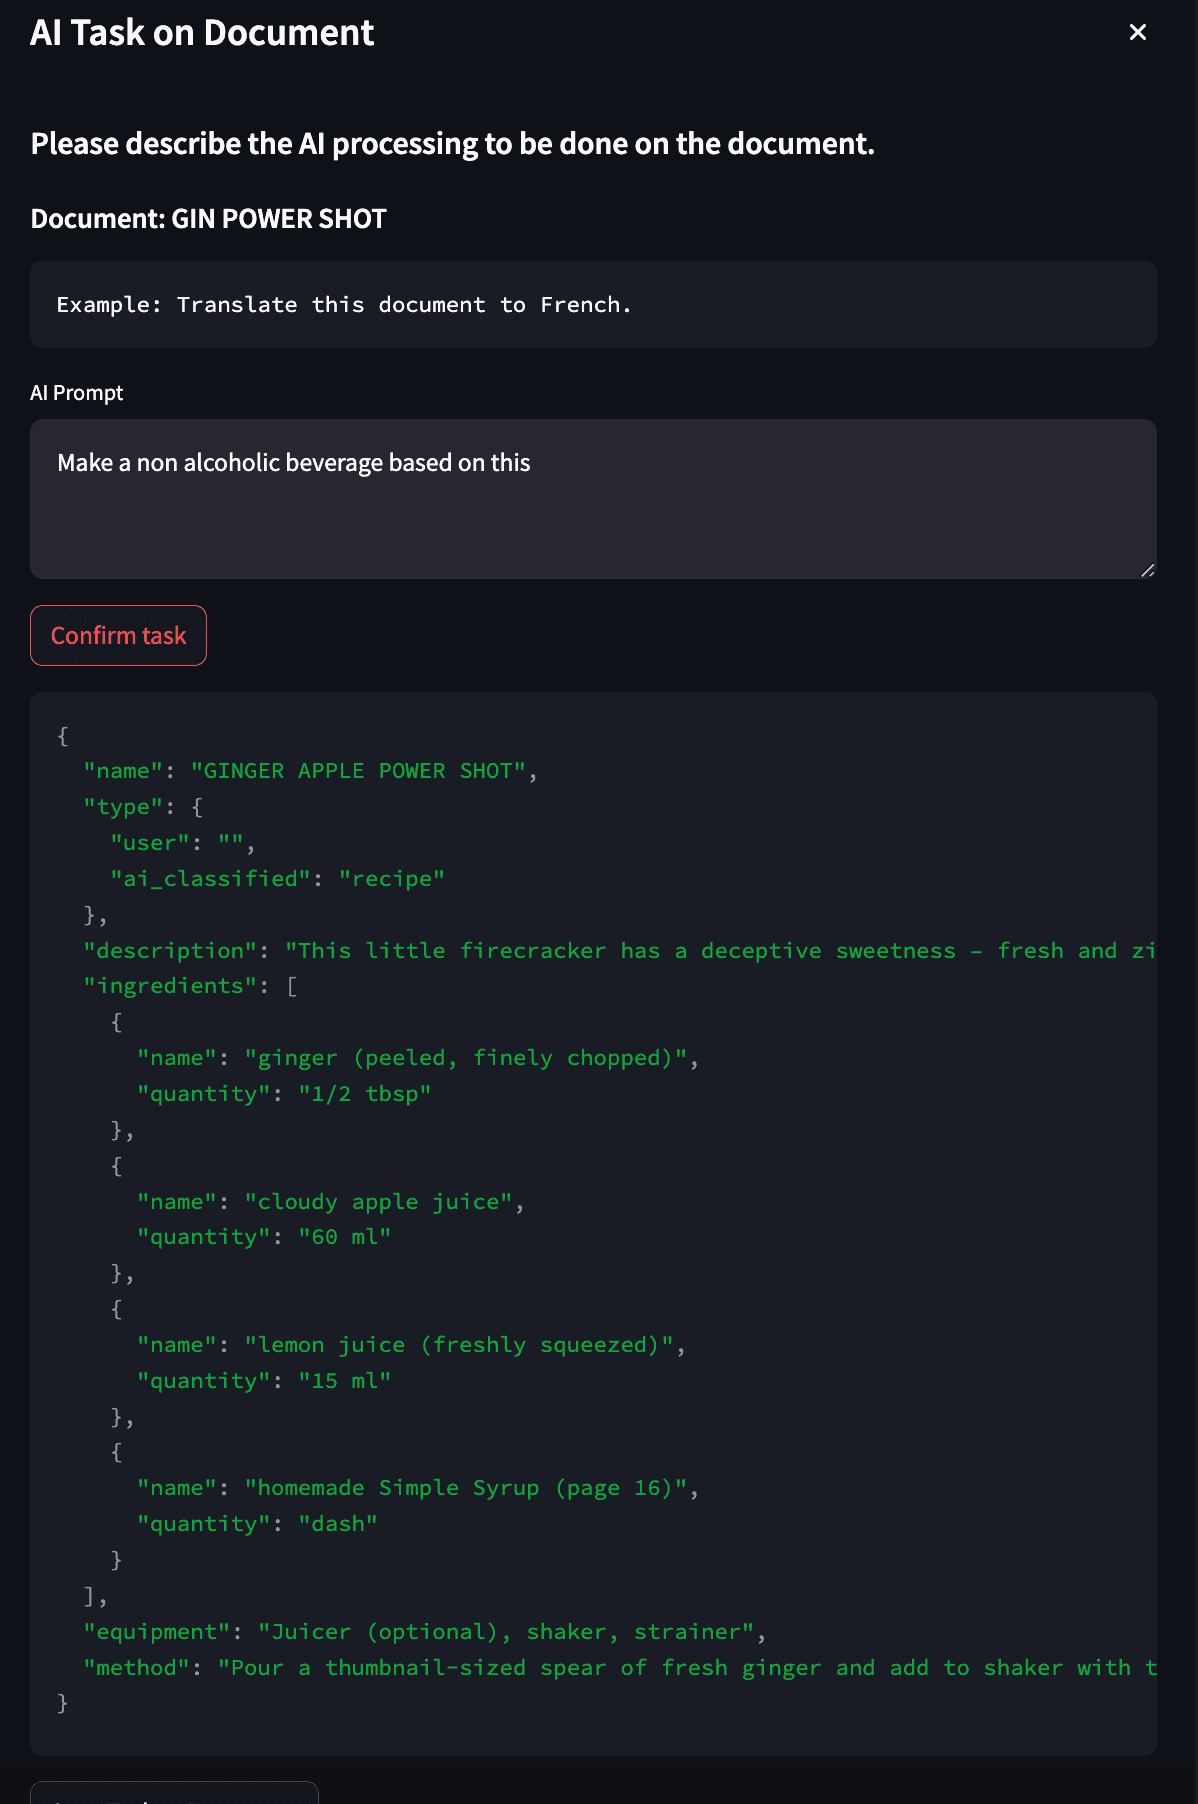The width and height of the screenshot is (1198, 1804).
Task: Click the "GINGER APPLE POWER SHOT" name value
Action: [358, 771]
